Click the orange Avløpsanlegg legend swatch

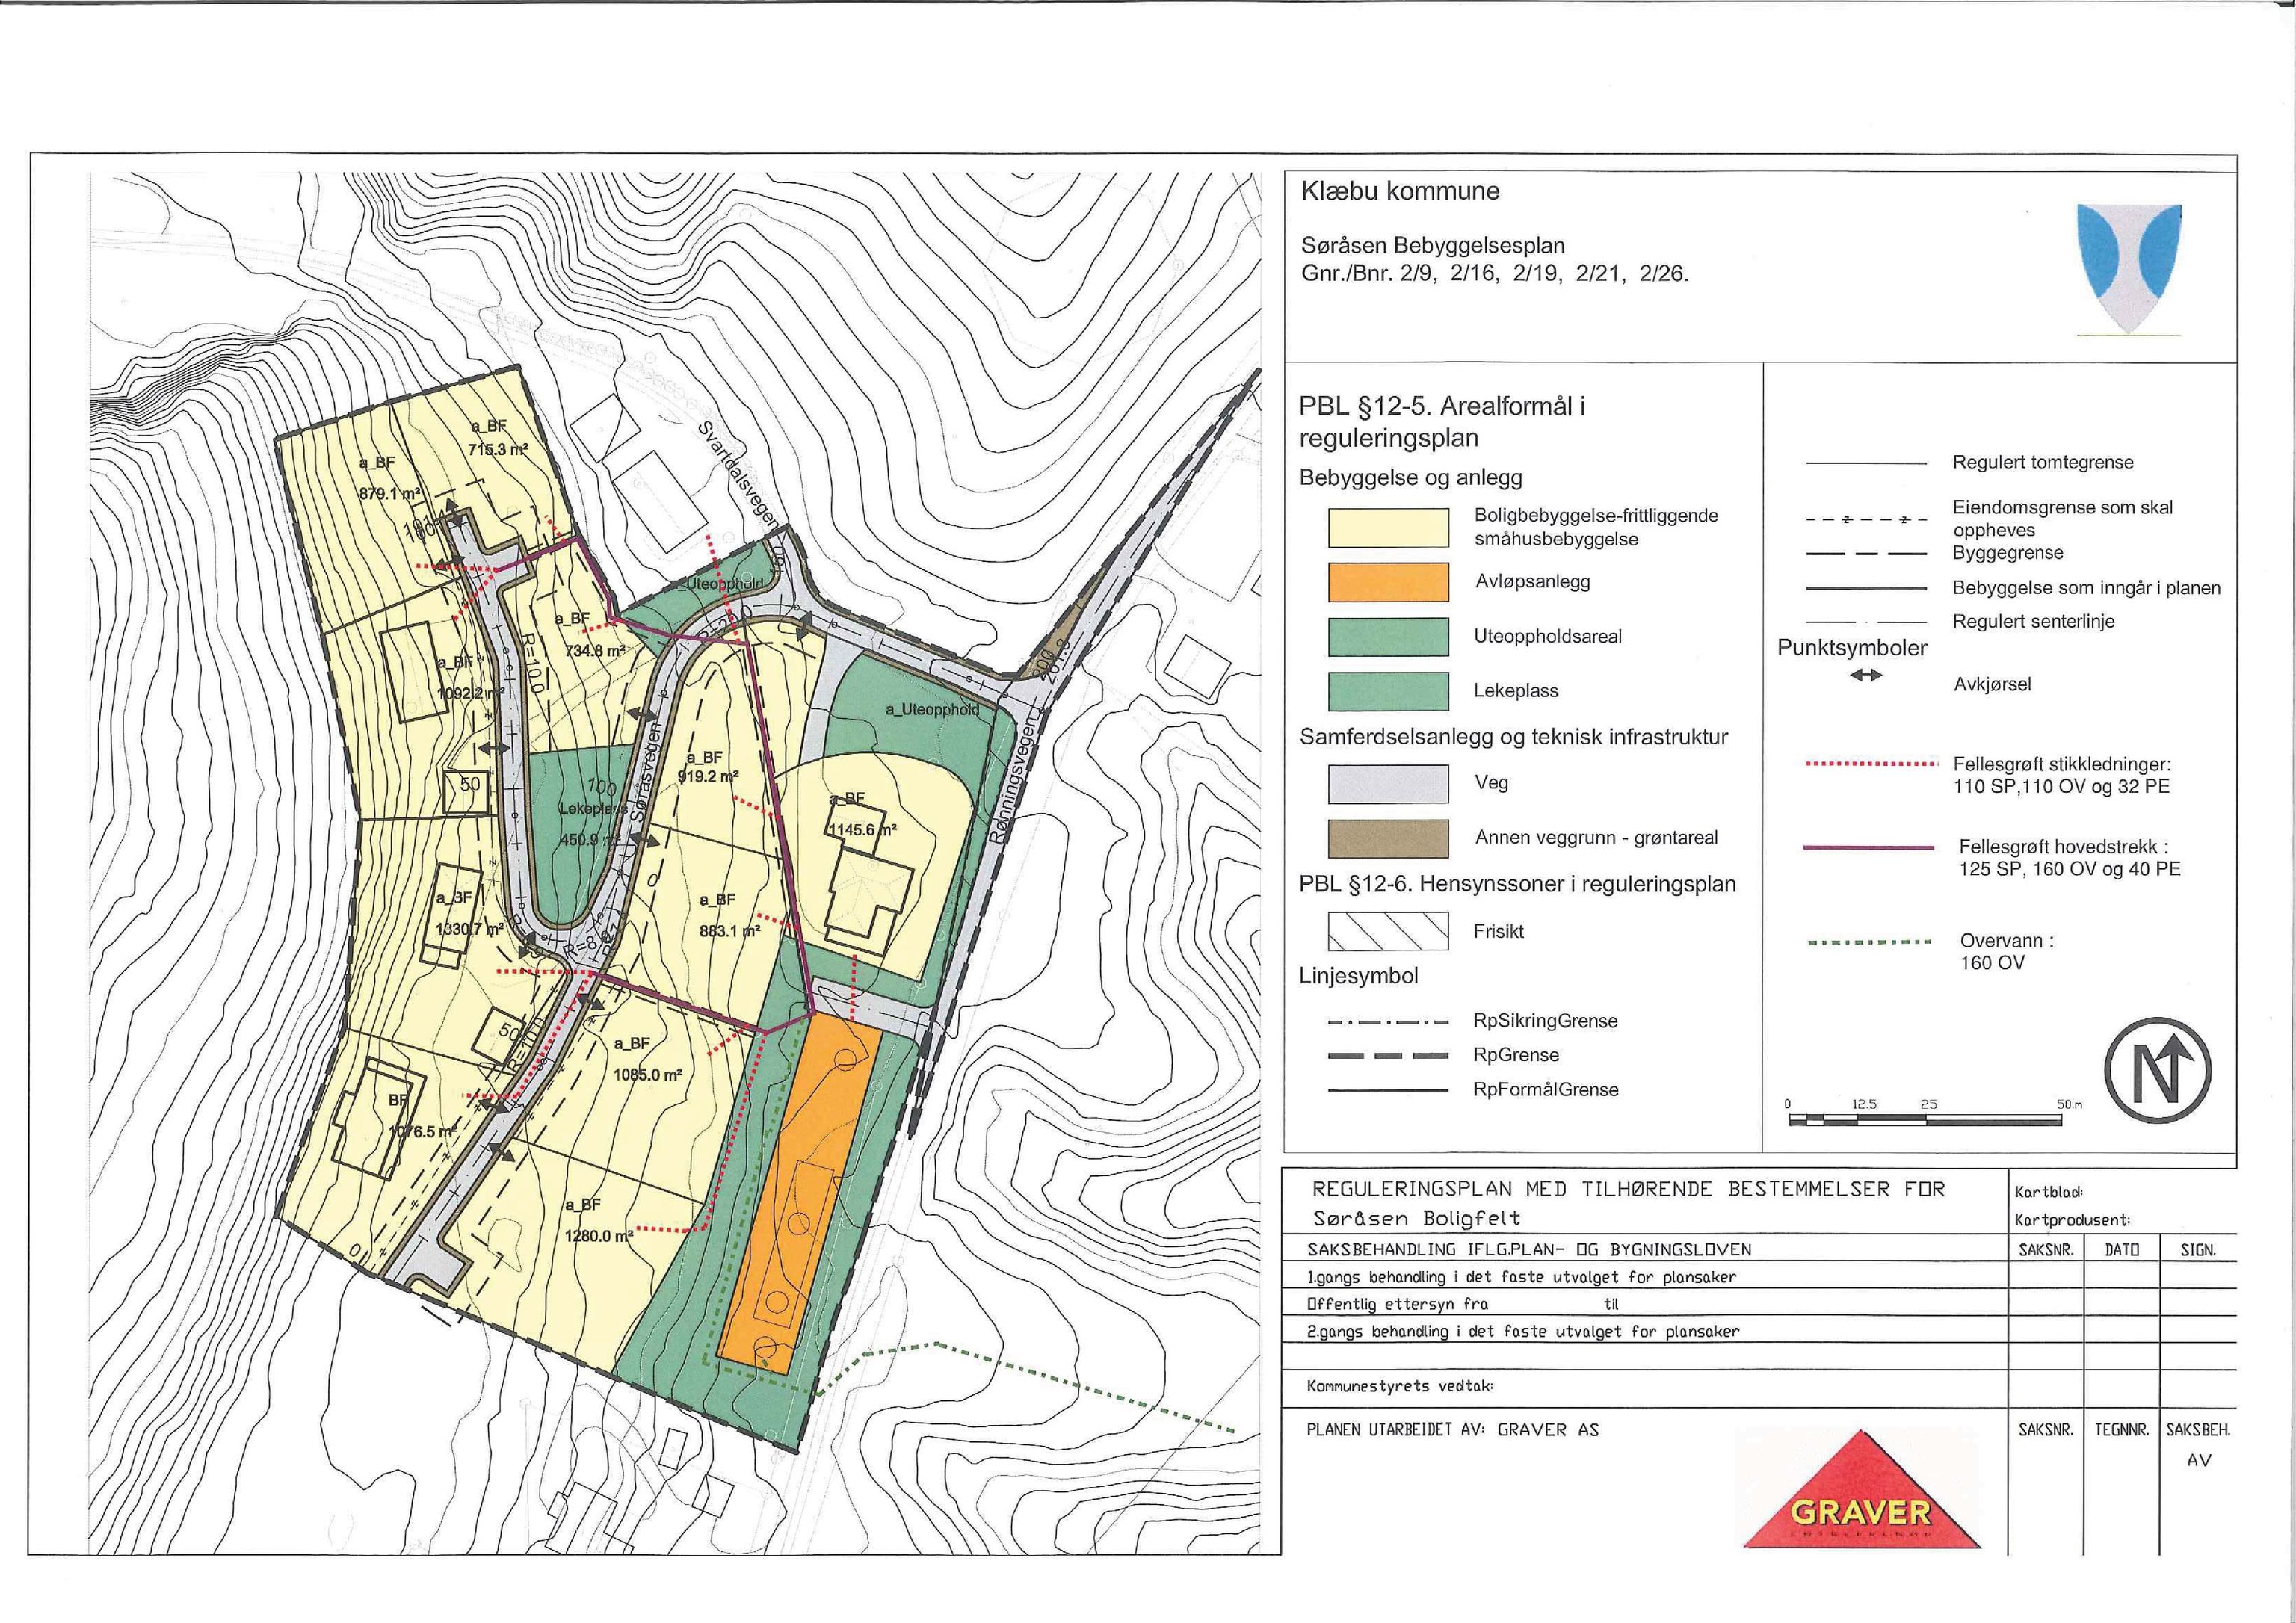(1388, 582)
